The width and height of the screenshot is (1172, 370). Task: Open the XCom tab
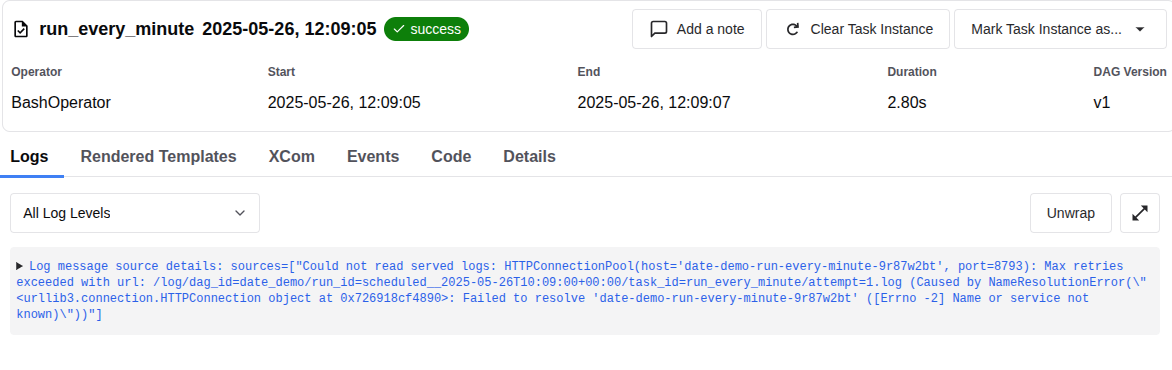click(292, 156)
